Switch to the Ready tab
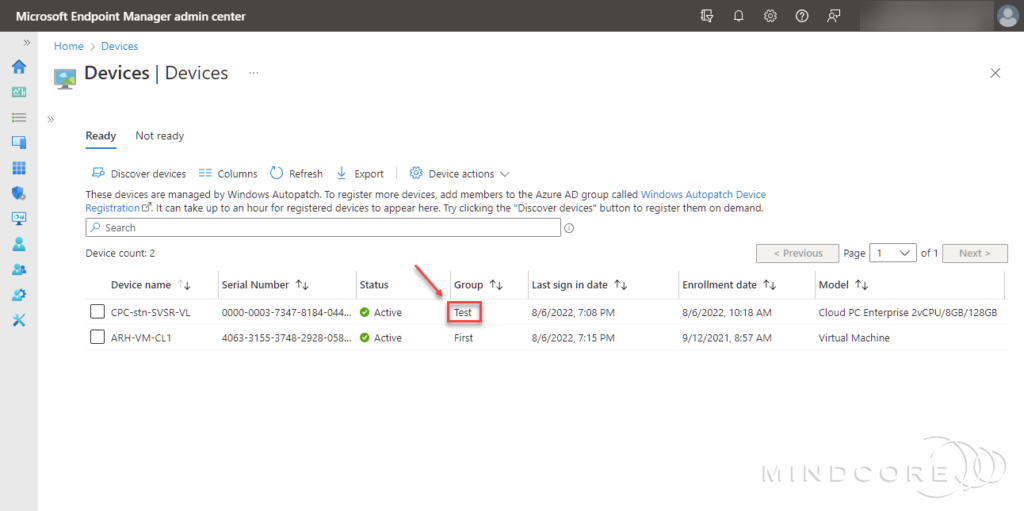The width and height of the screenshot is (1024, 511). tap(100, 136)
